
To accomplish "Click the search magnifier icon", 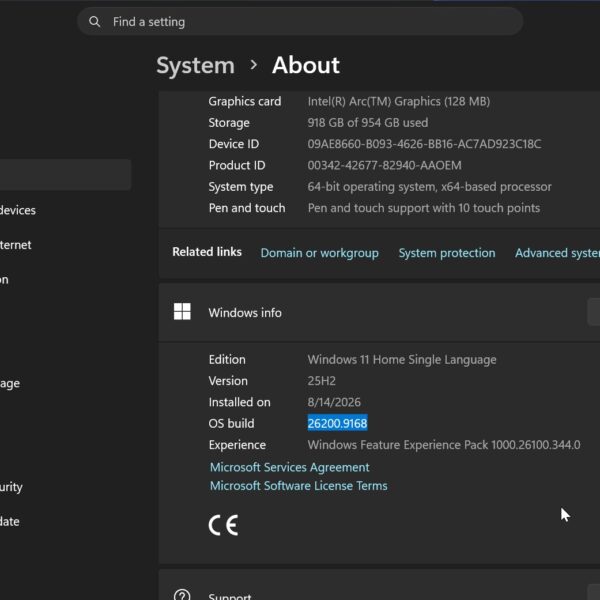I will click(x=95, y=22).
